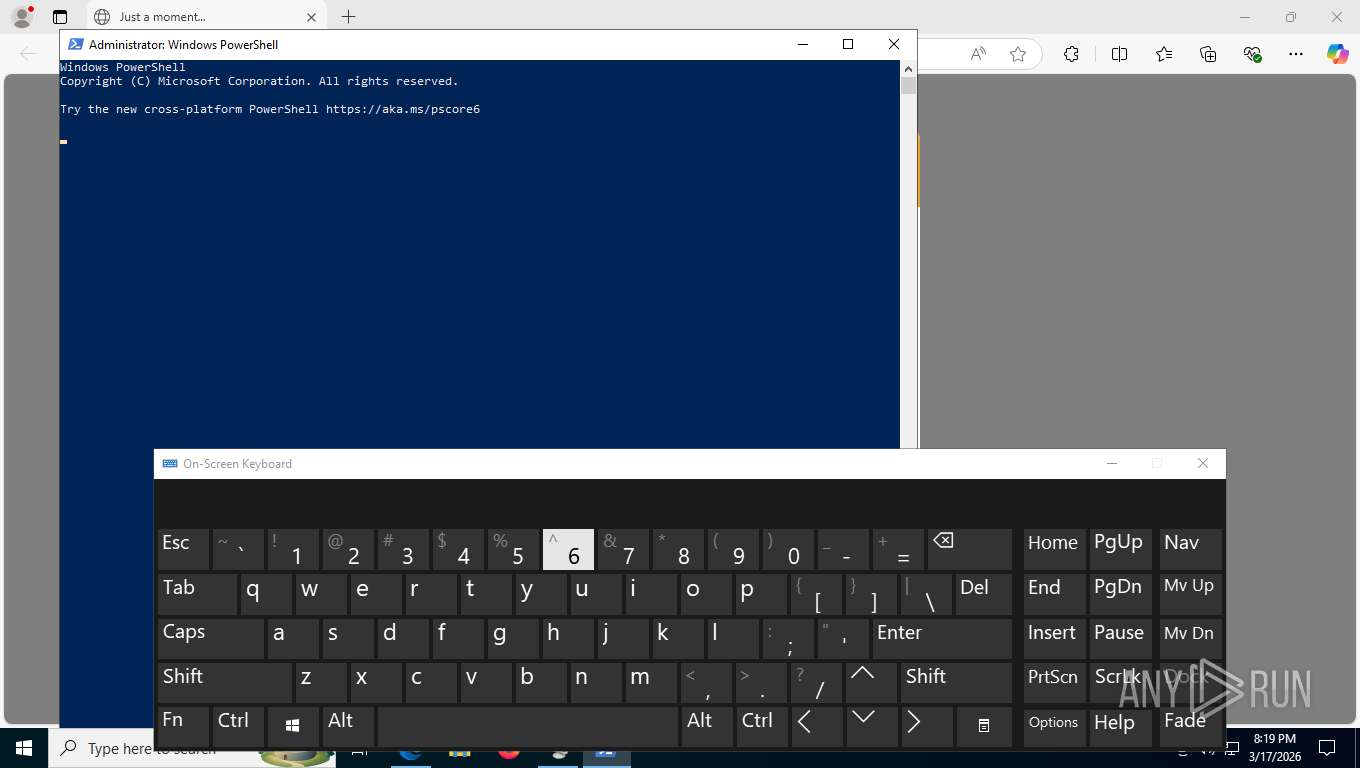
Task: Tap the Del key
Action: (x=984, y=594)
